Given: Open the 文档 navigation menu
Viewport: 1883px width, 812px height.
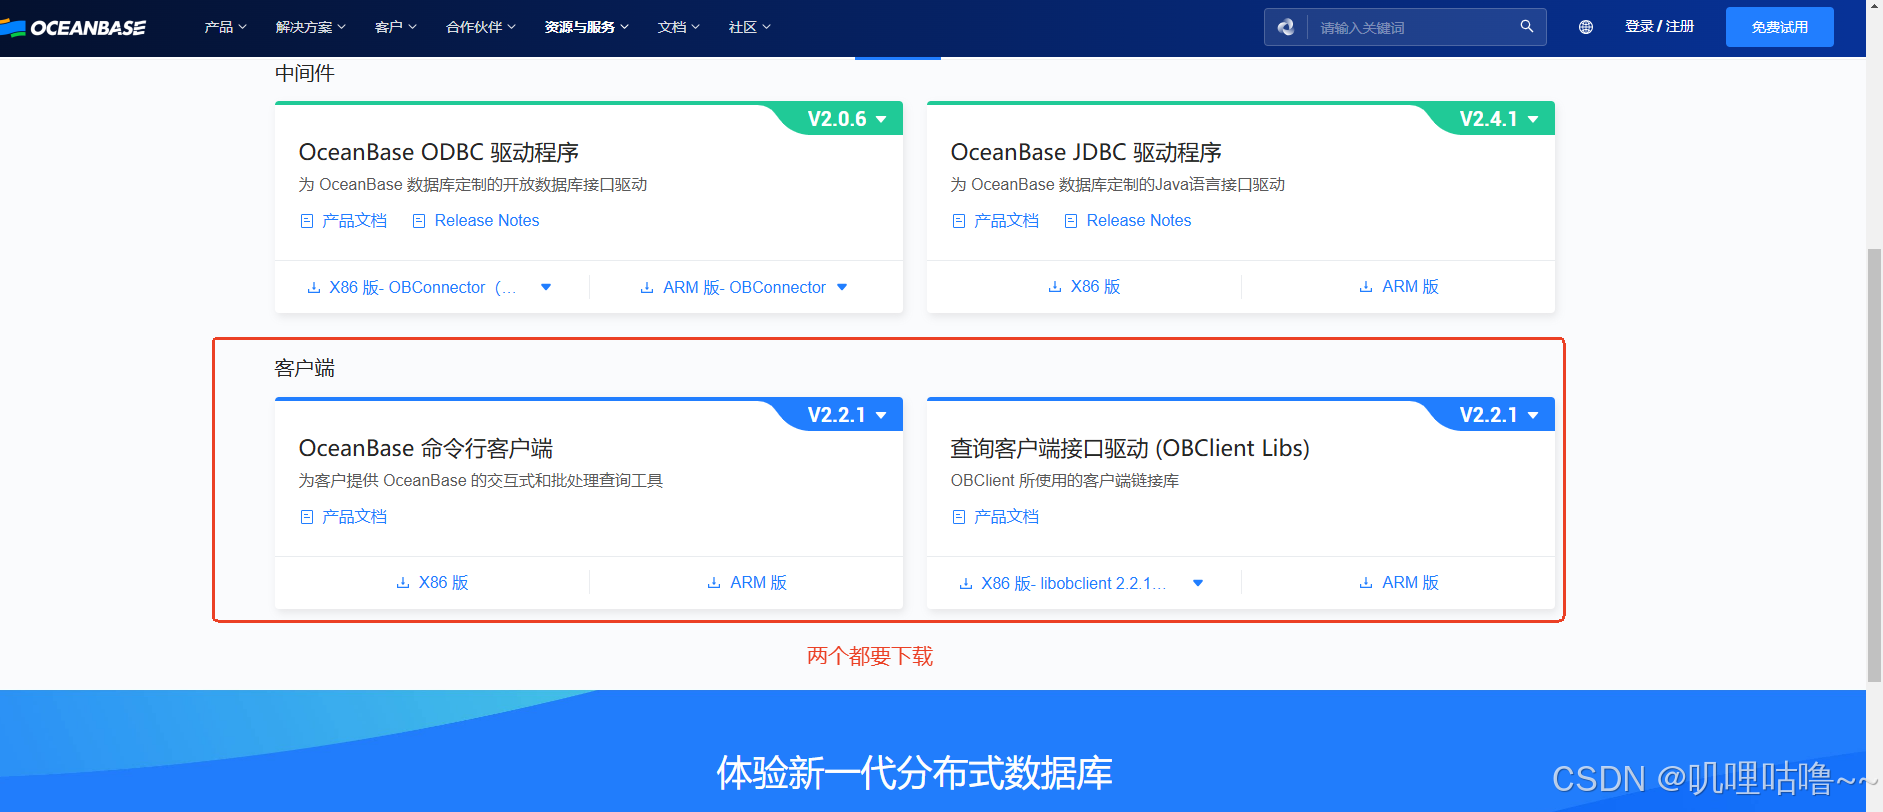Looking at the screenshot, I should [x=678, y=27].
